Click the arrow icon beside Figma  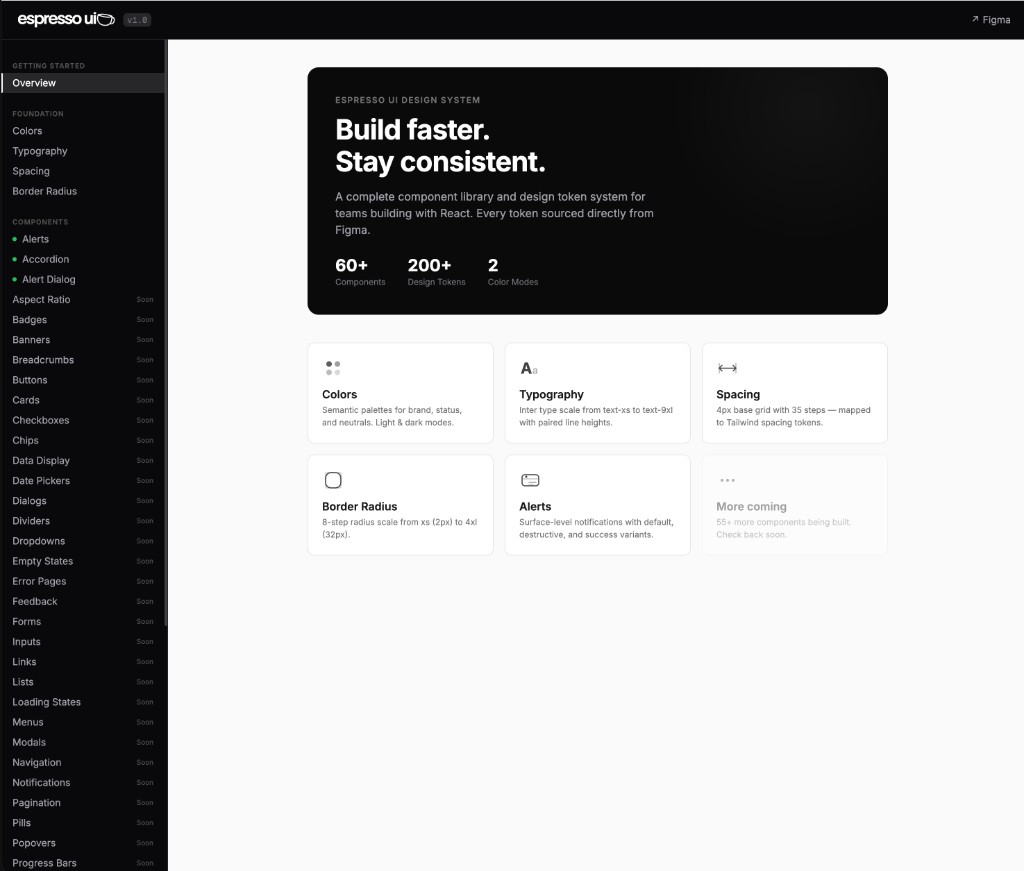click(975, 20)
